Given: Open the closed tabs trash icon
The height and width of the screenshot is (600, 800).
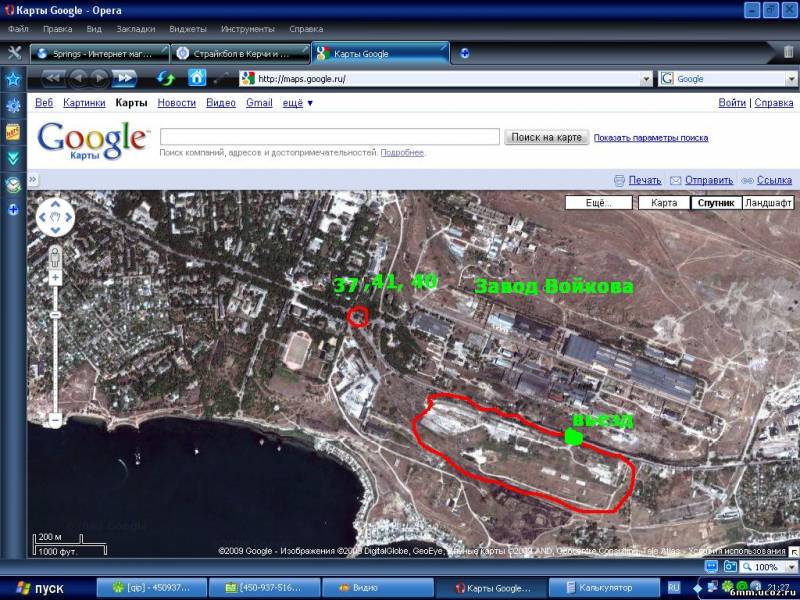Looking at the screenshot, I should pyautogui.click(x=788, y=52).
